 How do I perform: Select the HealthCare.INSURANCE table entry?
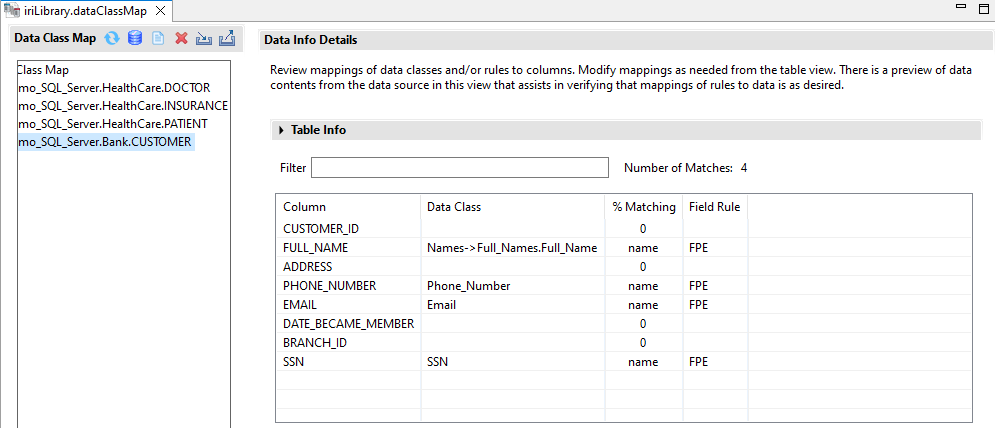tap(123, 106)
